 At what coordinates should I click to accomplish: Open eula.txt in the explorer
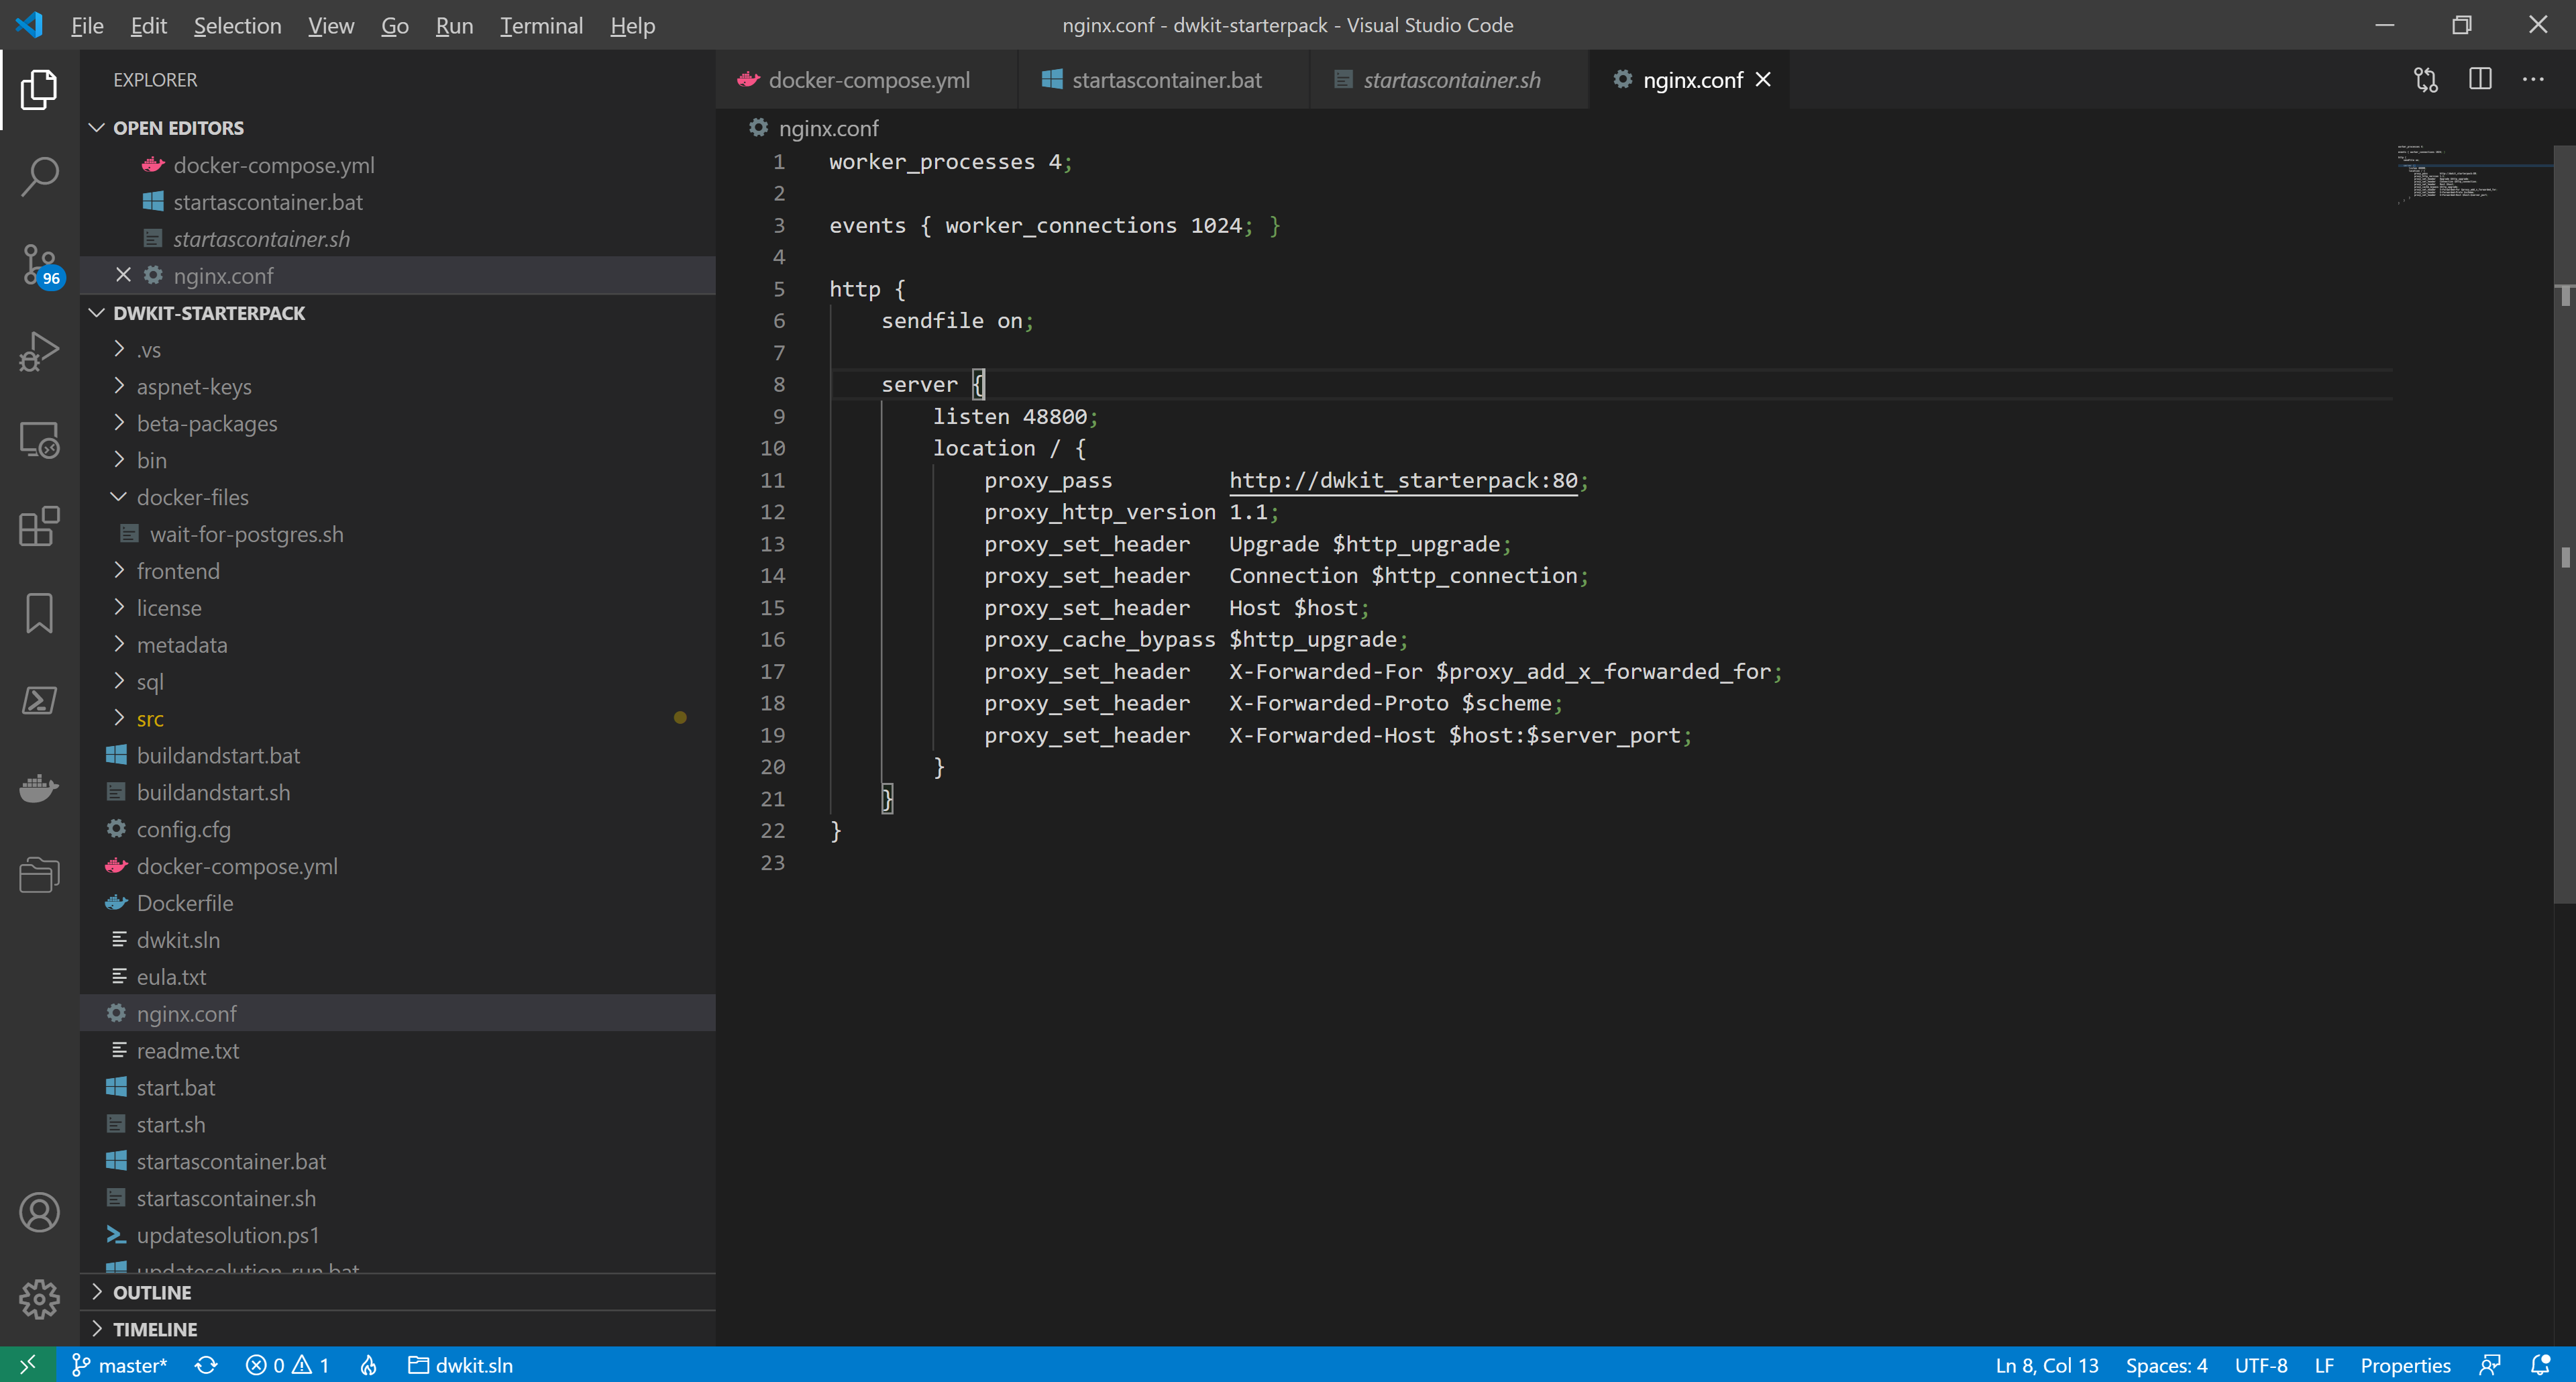(398, 976)
